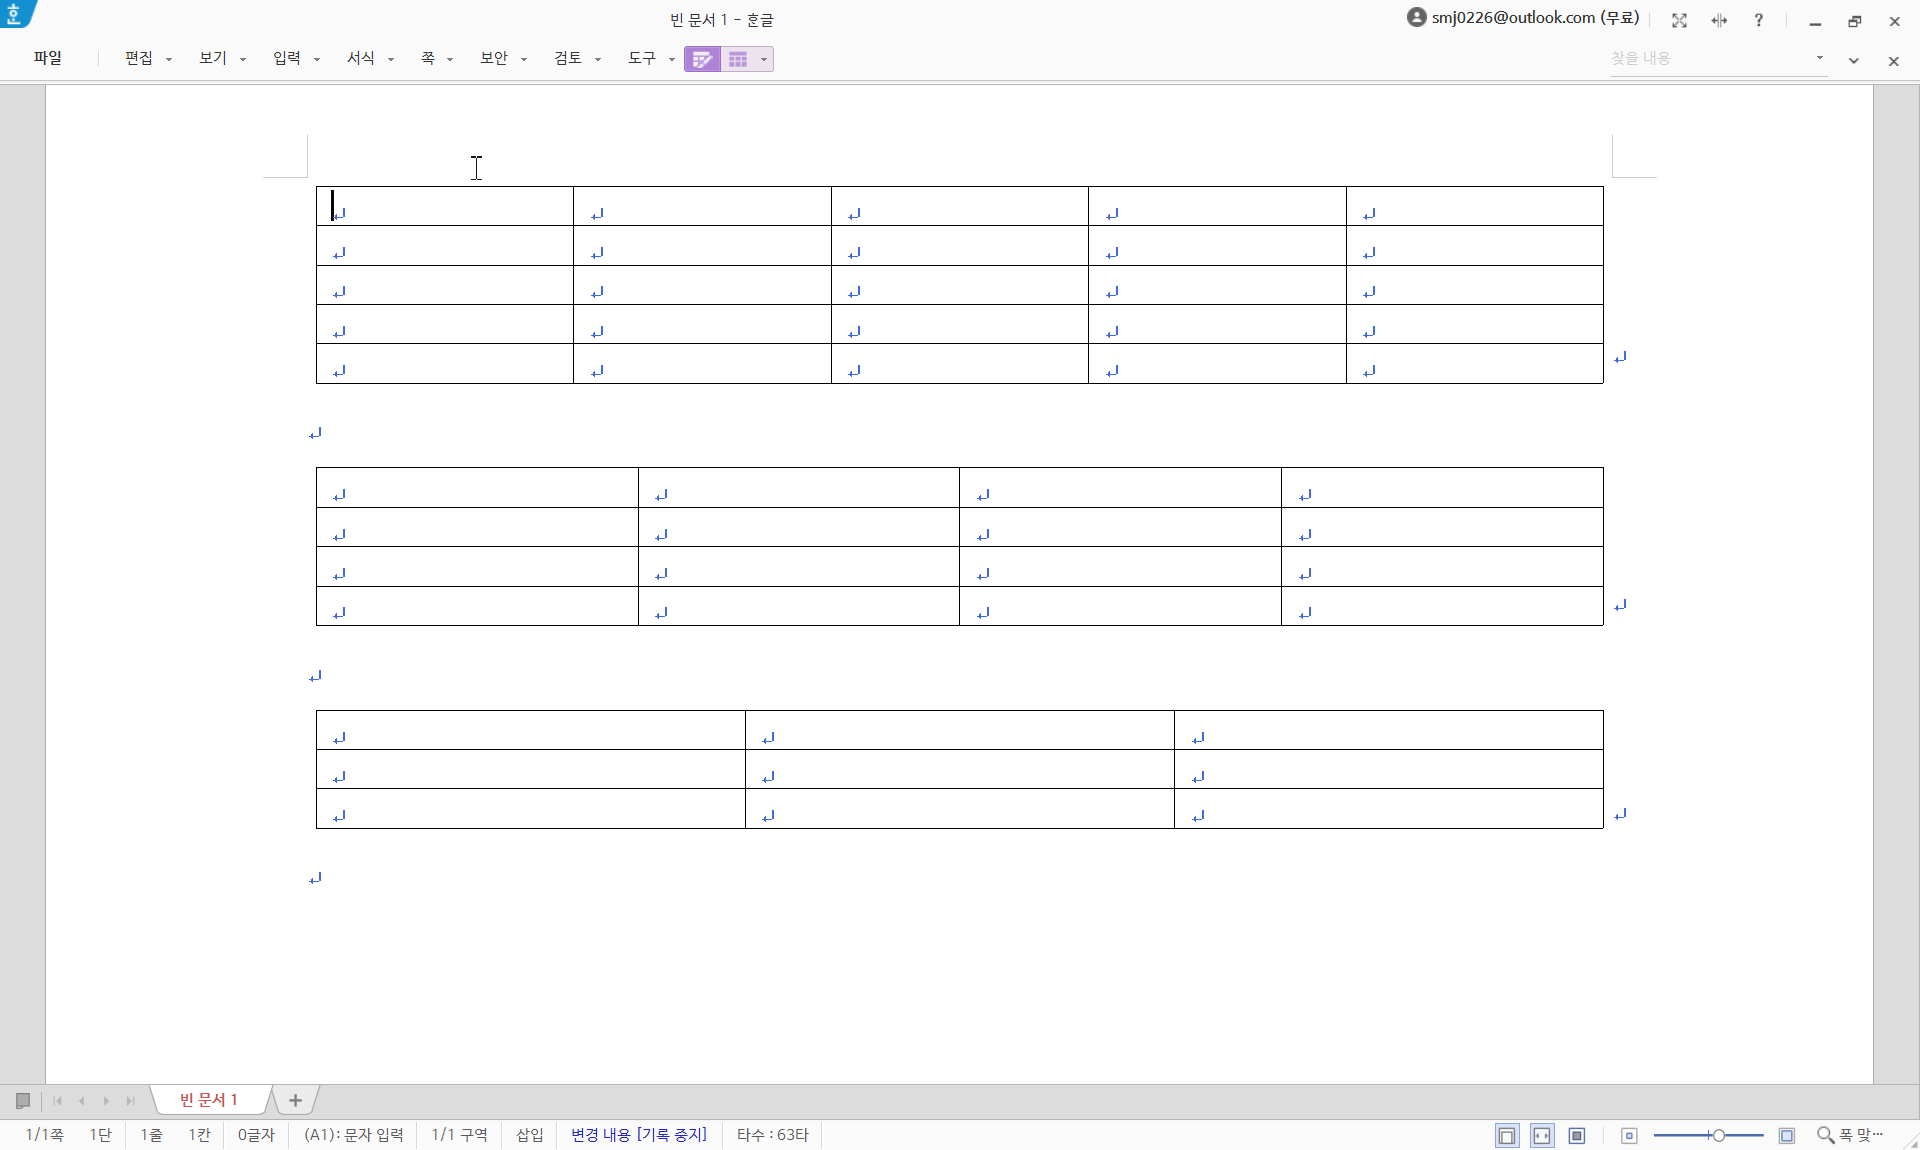This screenshot has width=1920, height=1150.
Task: Open the 서식 menu
Action: [361, 58]
